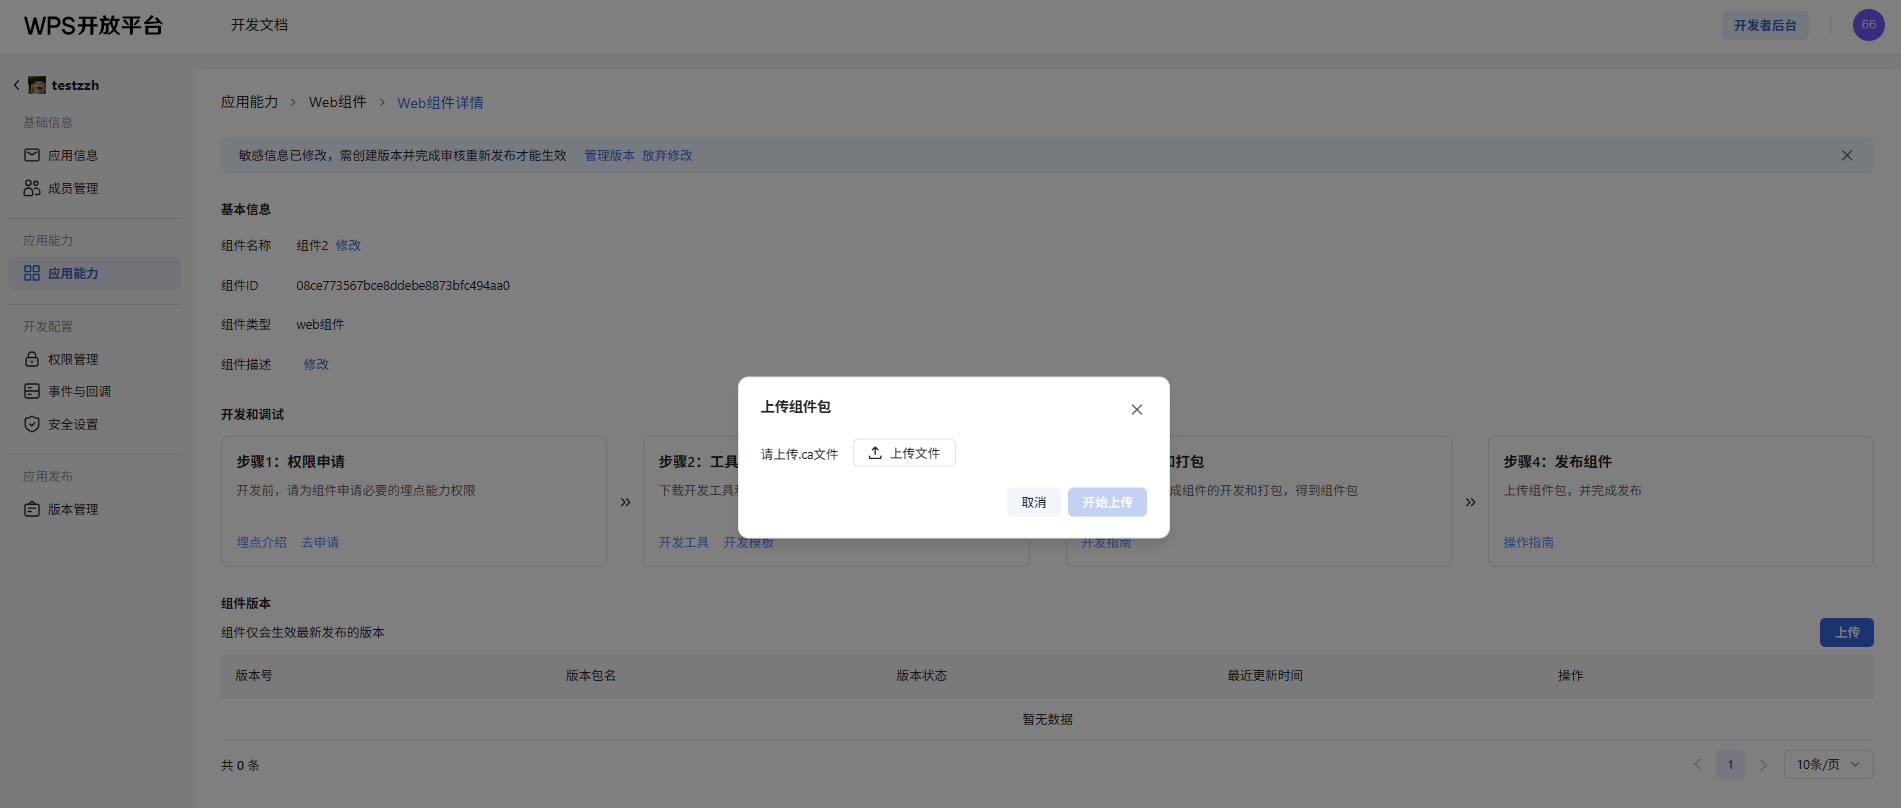The height and width of the screenshot is (808, 1901).
Task: Dismiss the sensitive info notification banner
Action: point(1846,156)
